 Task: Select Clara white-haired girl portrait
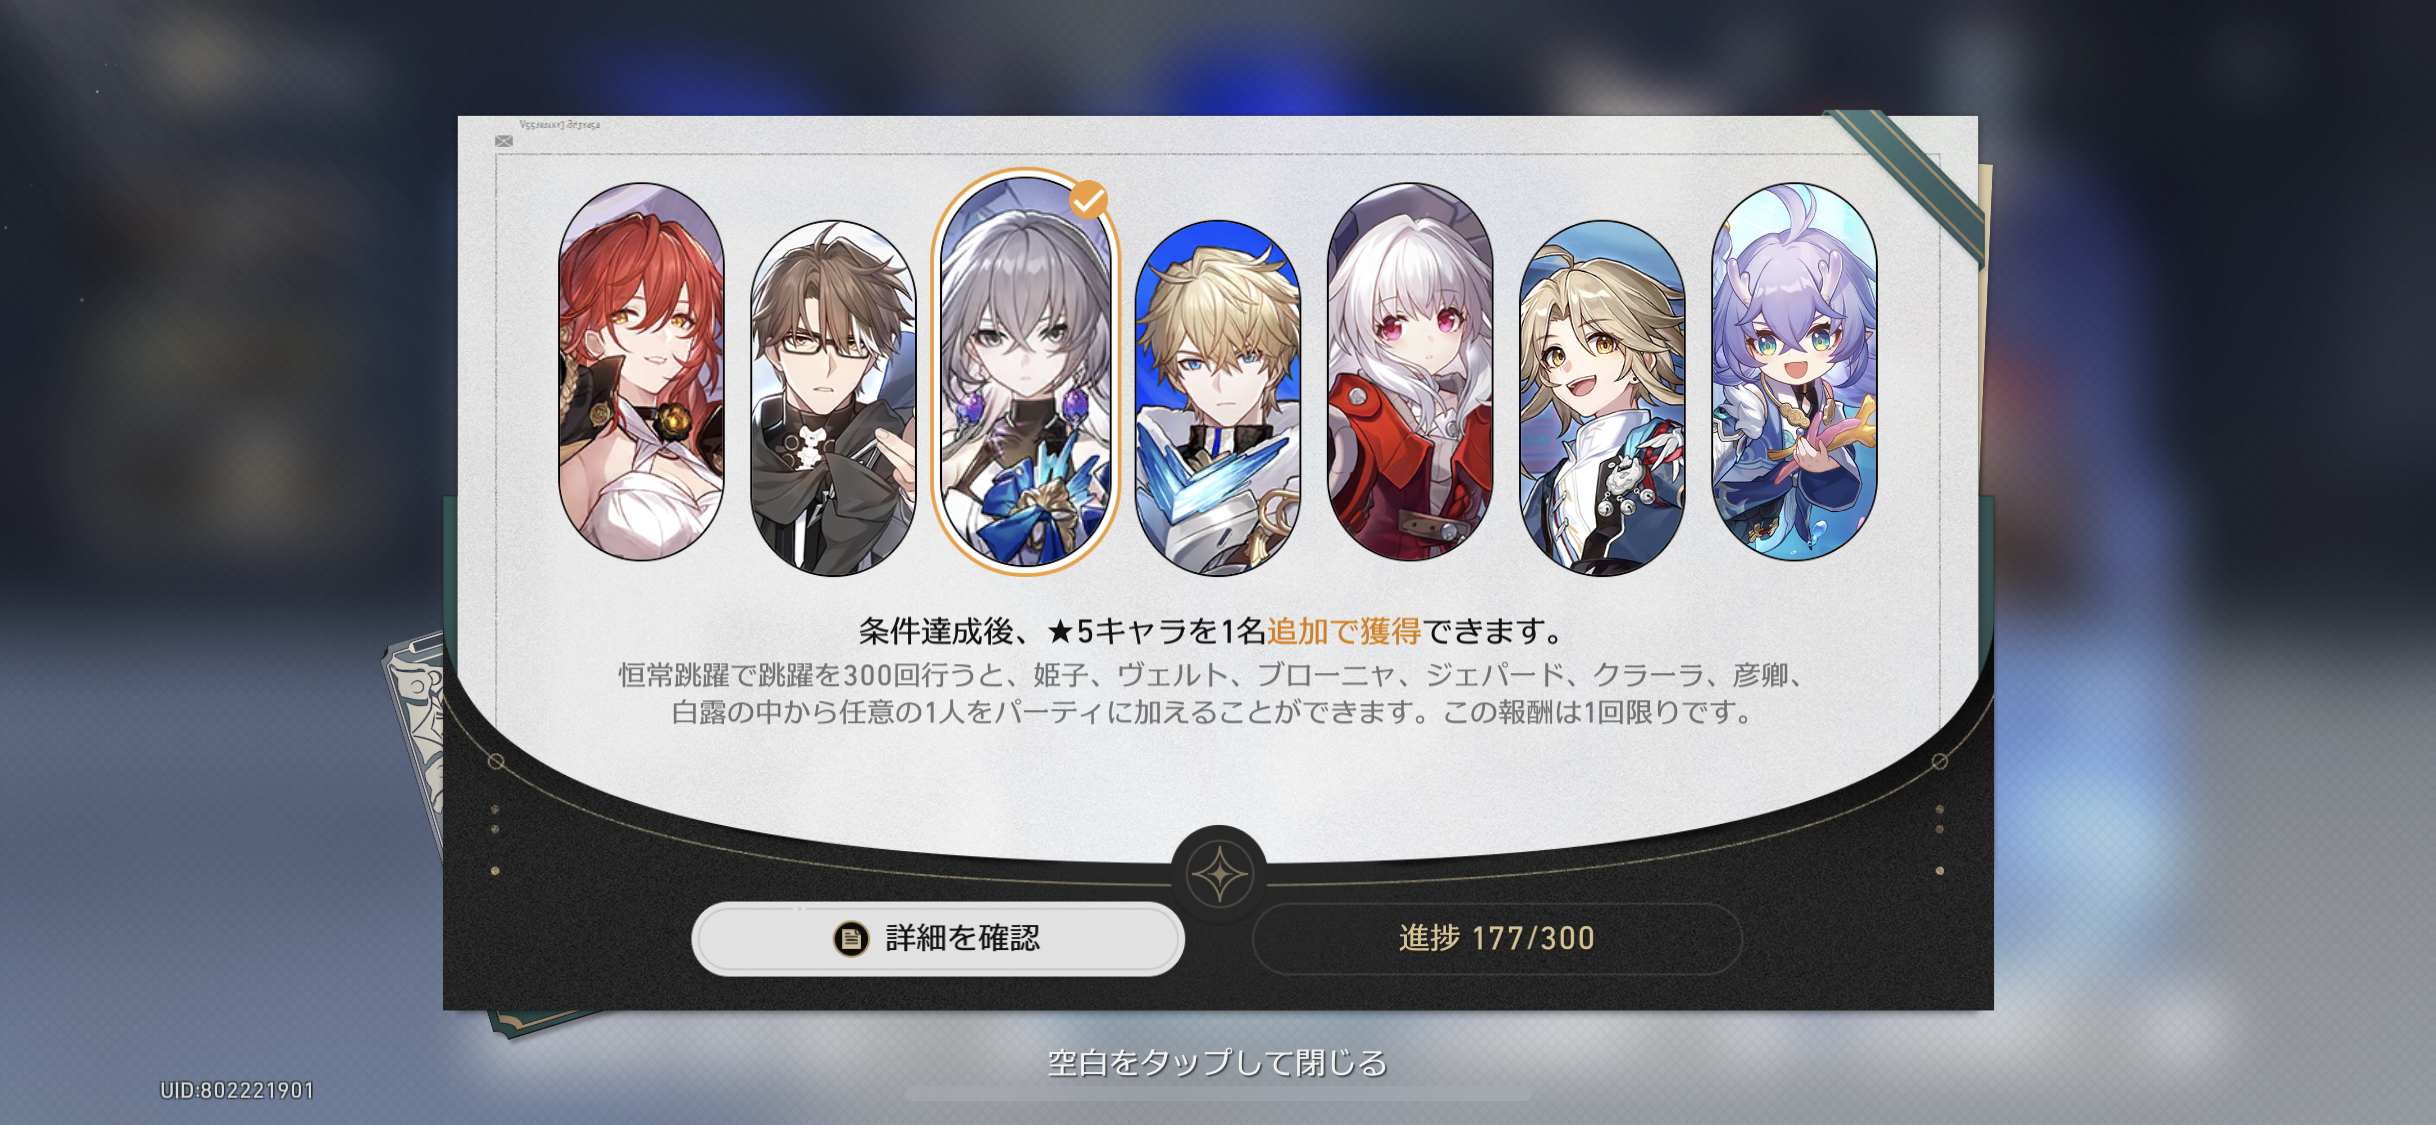point(1409,371)
